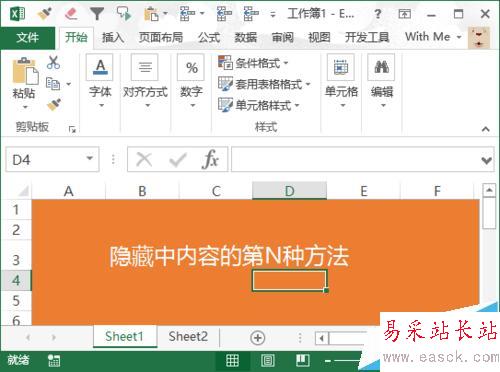Switch to the 数据 Data tab
500x372 pixels.
246,37
